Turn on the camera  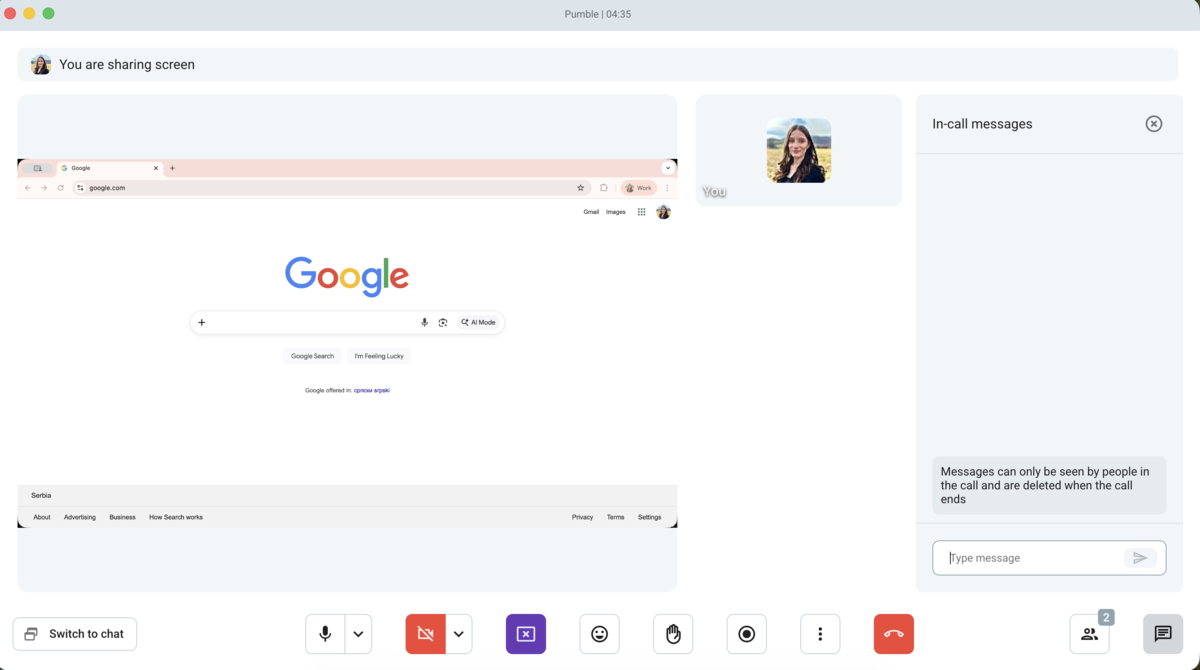425,634
